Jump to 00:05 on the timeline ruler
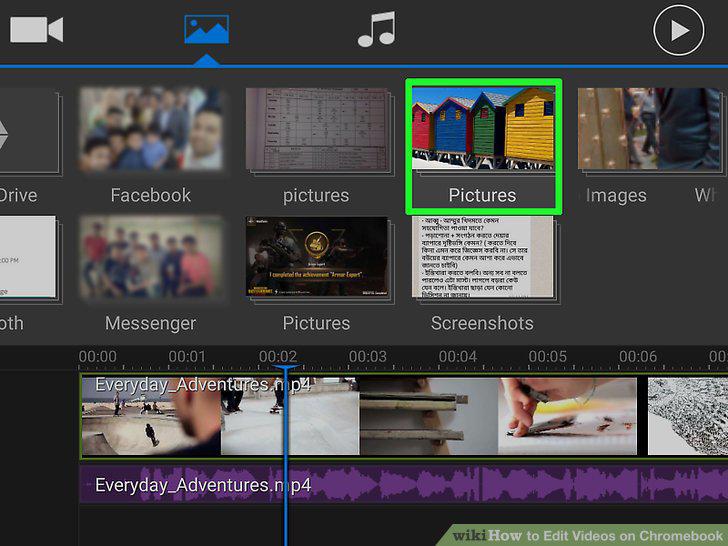728x546 pixels. [548, 357]
